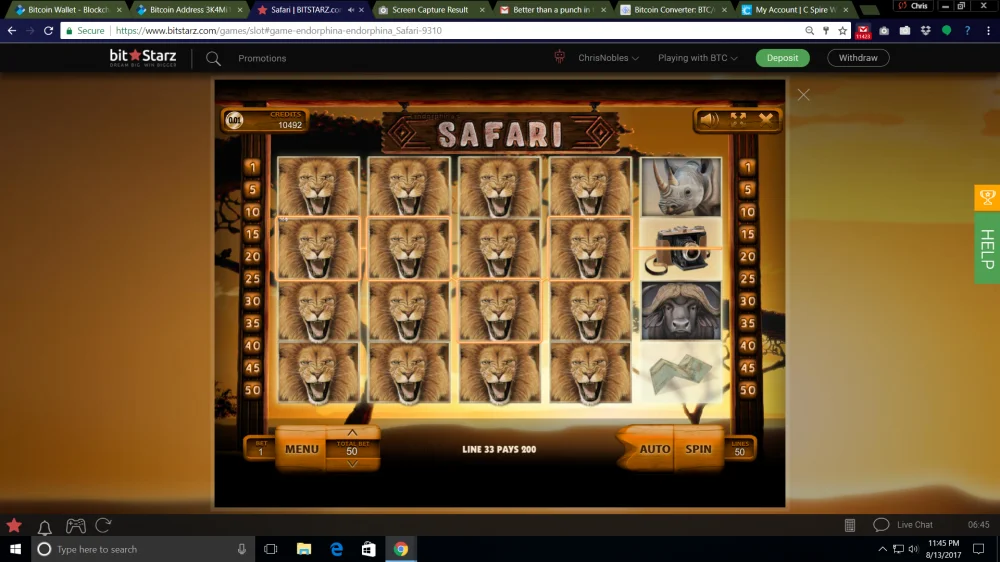Click the red star favorites icon

click(14, 526)
